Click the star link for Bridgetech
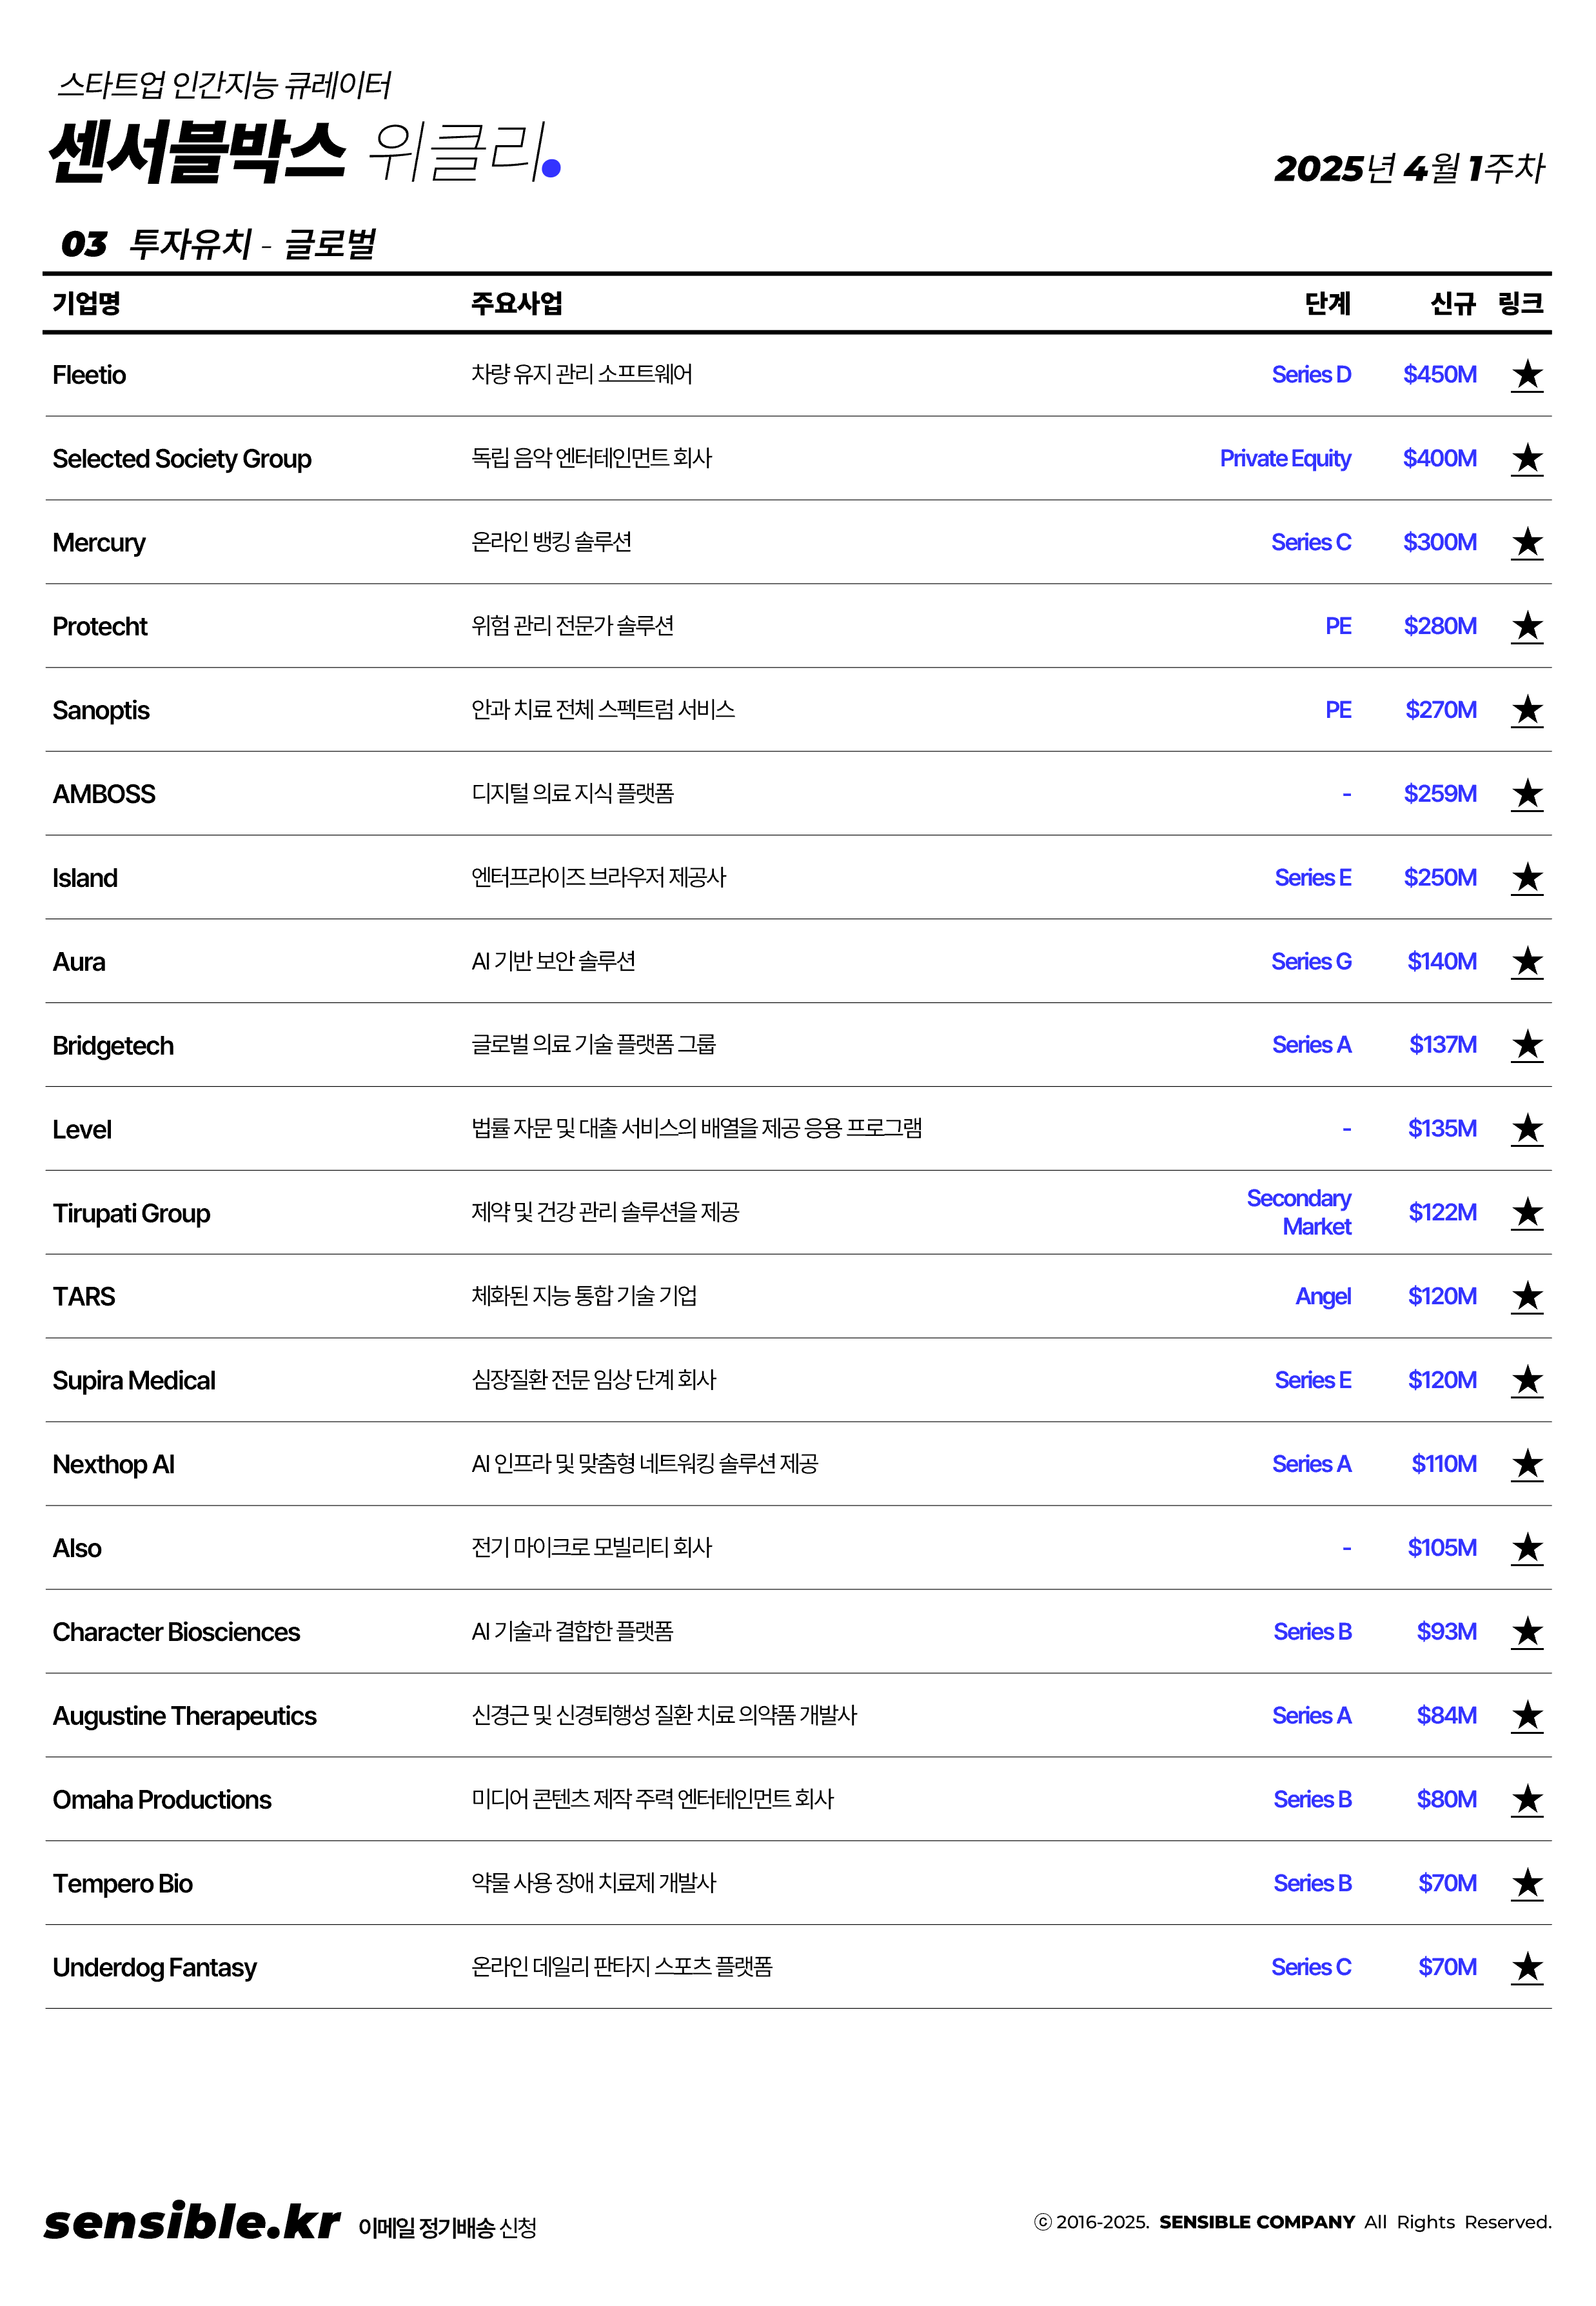Viewport: 1596px width, 2306px height. click(x=1526, y=1045)
